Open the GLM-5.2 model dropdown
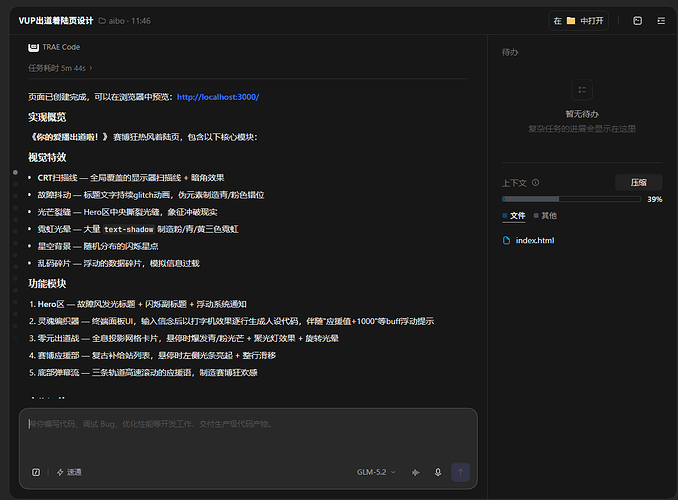The height and width of the screenshot is (500, 678). (x=376, y=472)
